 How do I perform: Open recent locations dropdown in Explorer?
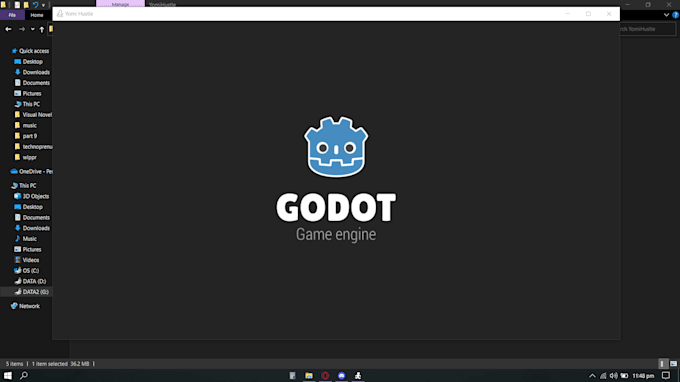pyautogui.click(x=33, y=29)
